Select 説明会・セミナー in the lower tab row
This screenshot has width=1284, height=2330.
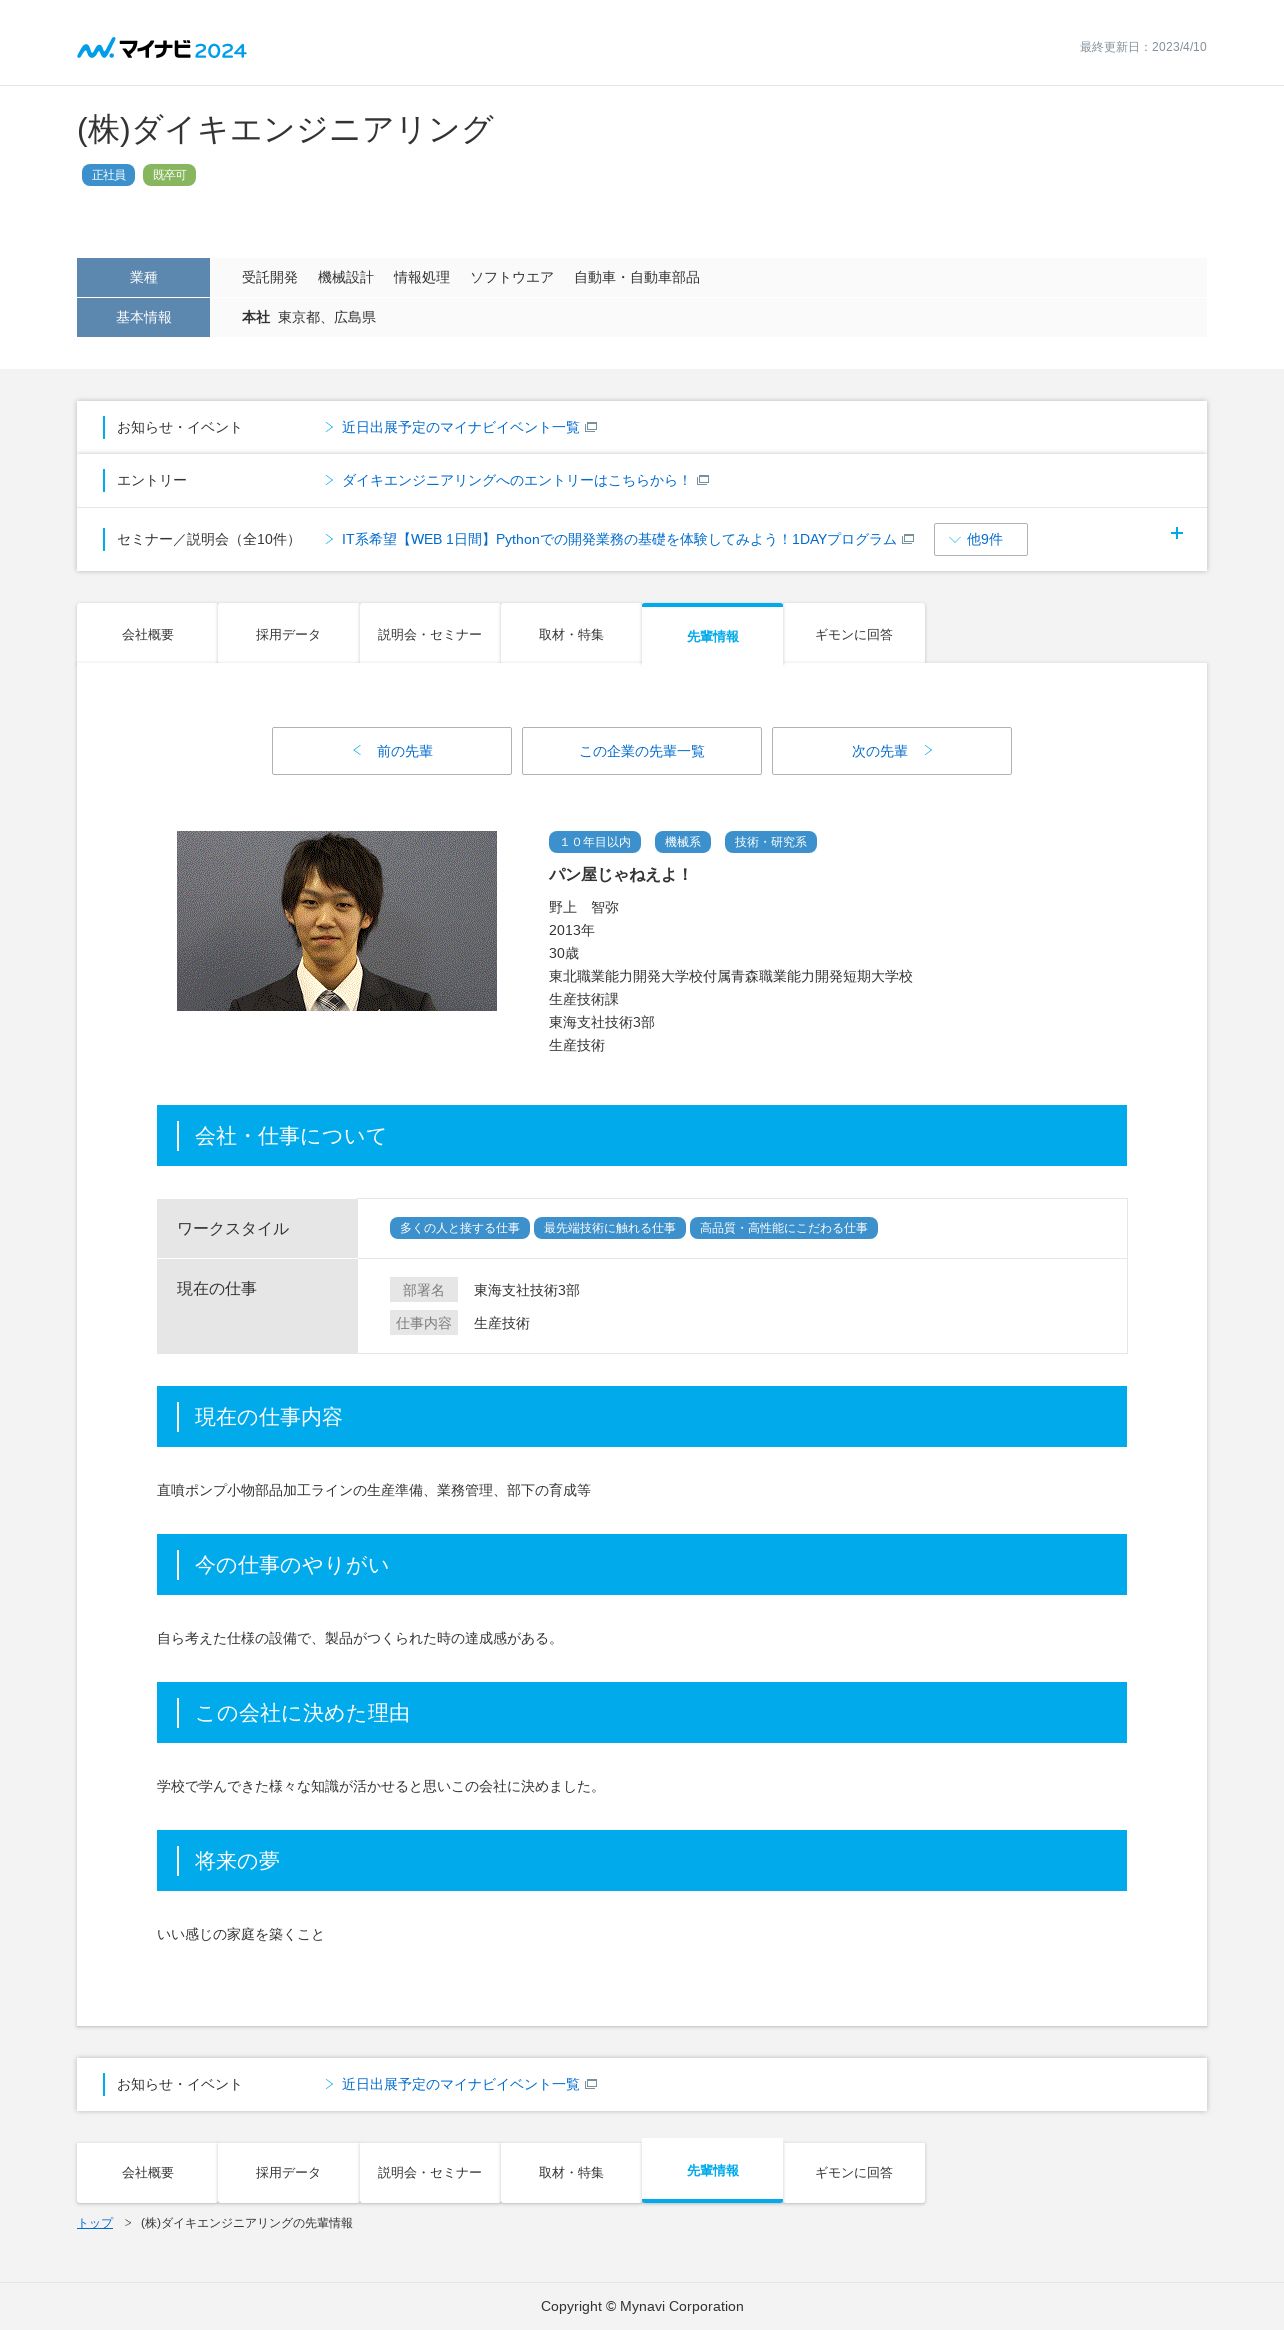click(x=430, y=2172)
